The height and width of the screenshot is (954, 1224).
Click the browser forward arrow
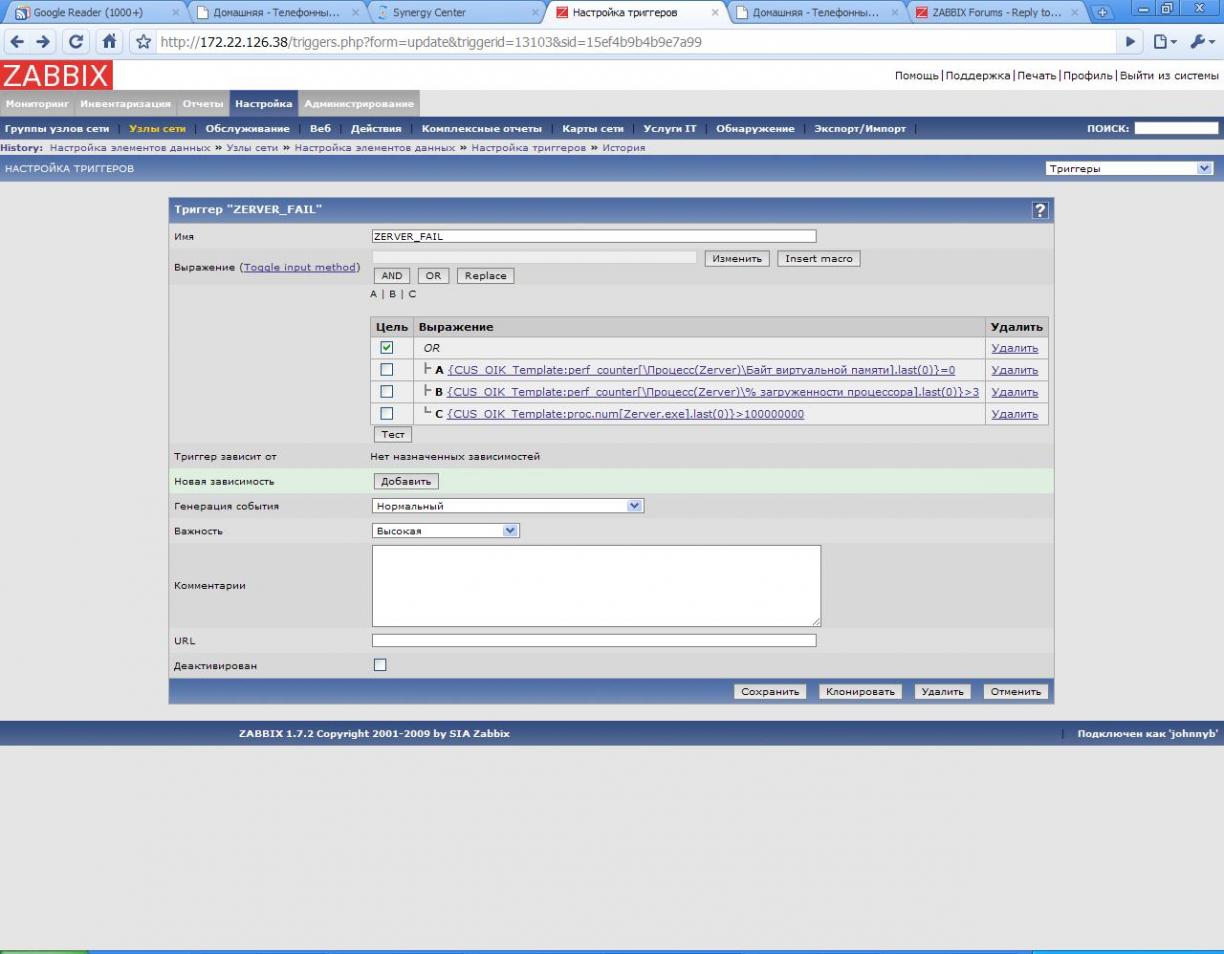pyautogui.click(x=43, y=42)
